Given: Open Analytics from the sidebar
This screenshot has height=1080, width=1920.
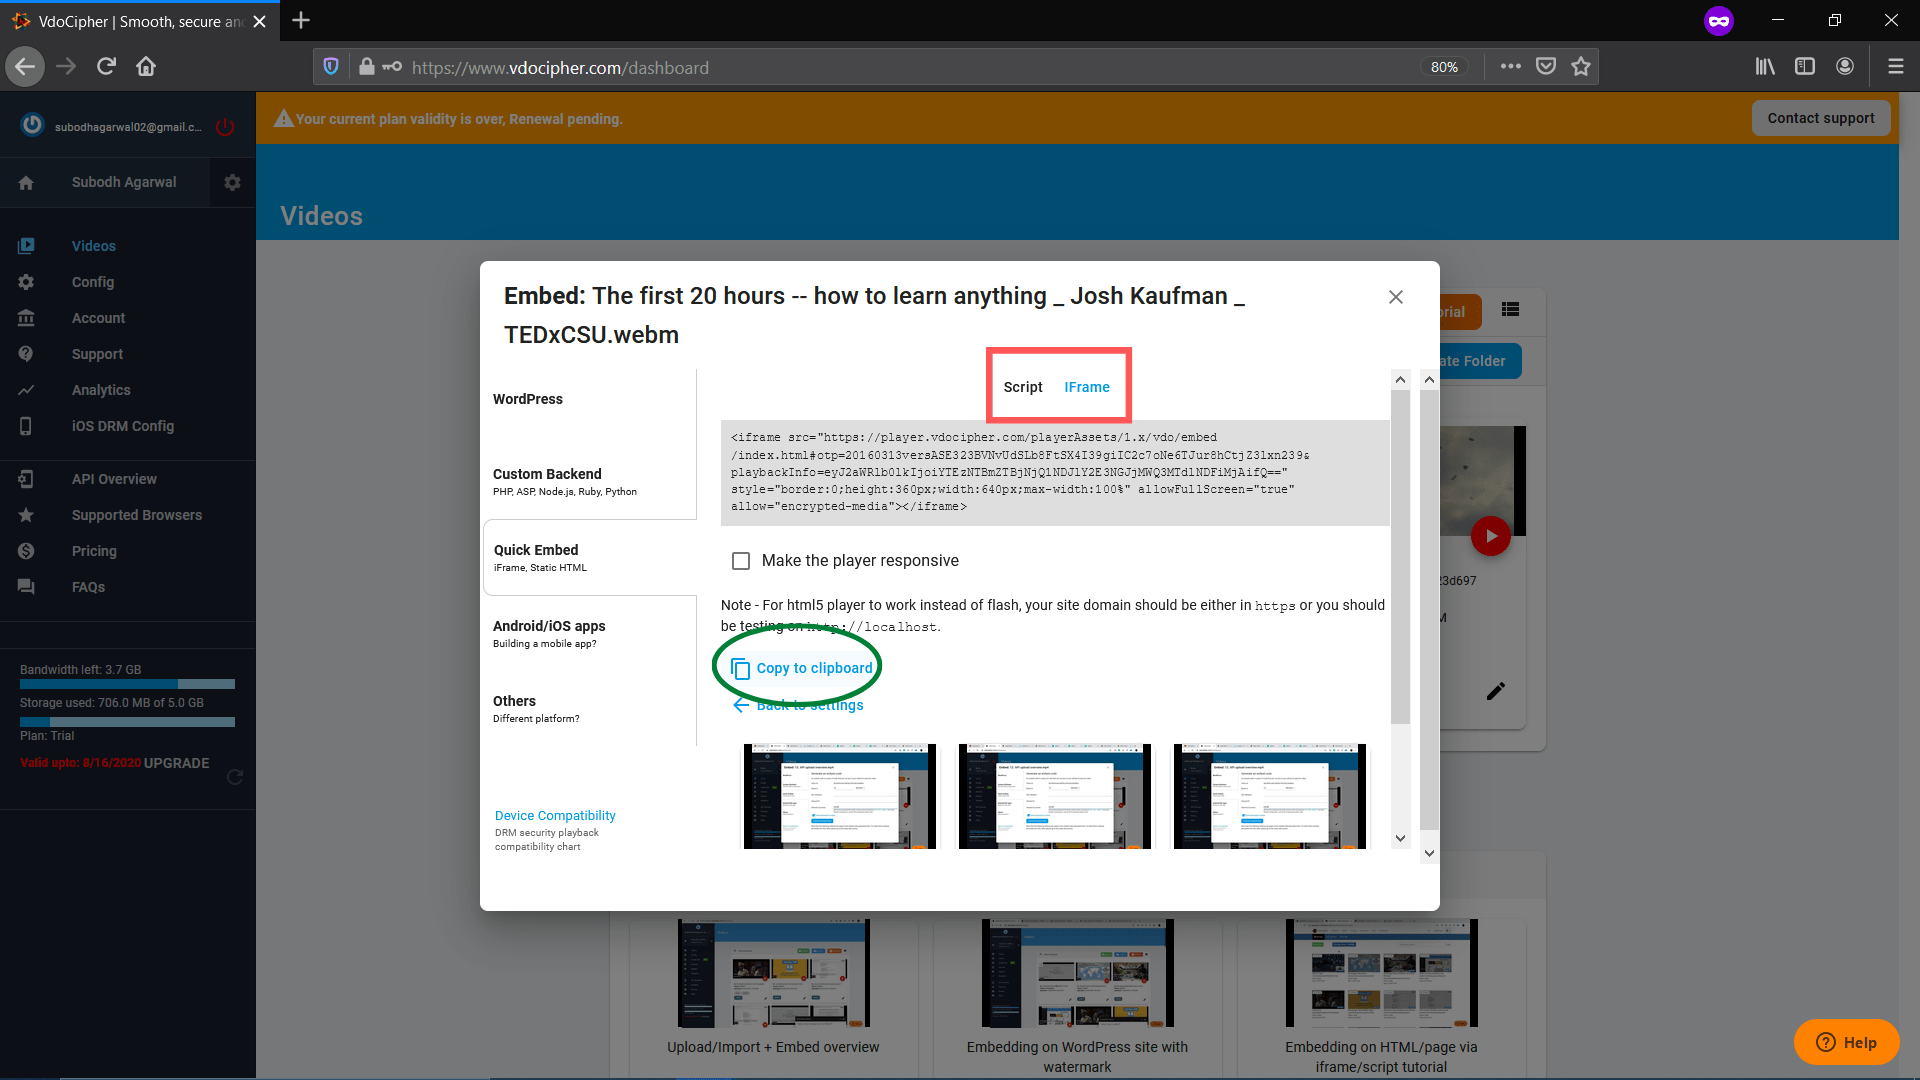Looking at the screenshot, I should coord(100,390).
